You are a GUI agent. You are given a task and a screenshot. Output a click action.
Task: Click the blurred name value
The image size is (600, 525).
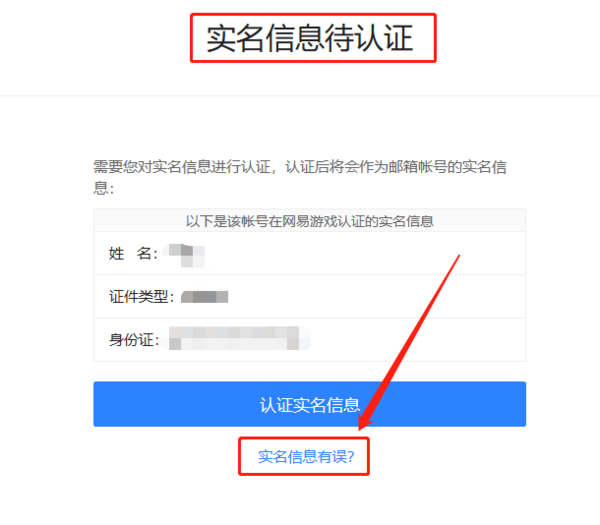(x=187, y=255)
